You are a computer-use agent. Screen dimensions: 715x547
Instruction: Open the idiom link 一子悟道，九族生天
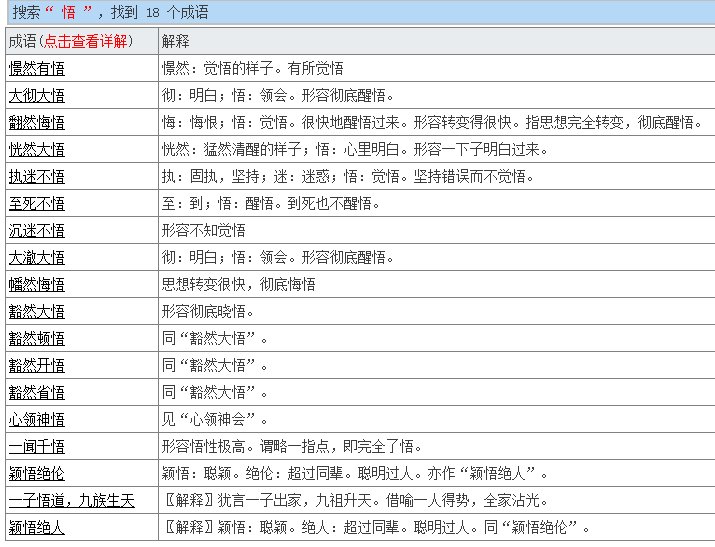pos(72,501)
